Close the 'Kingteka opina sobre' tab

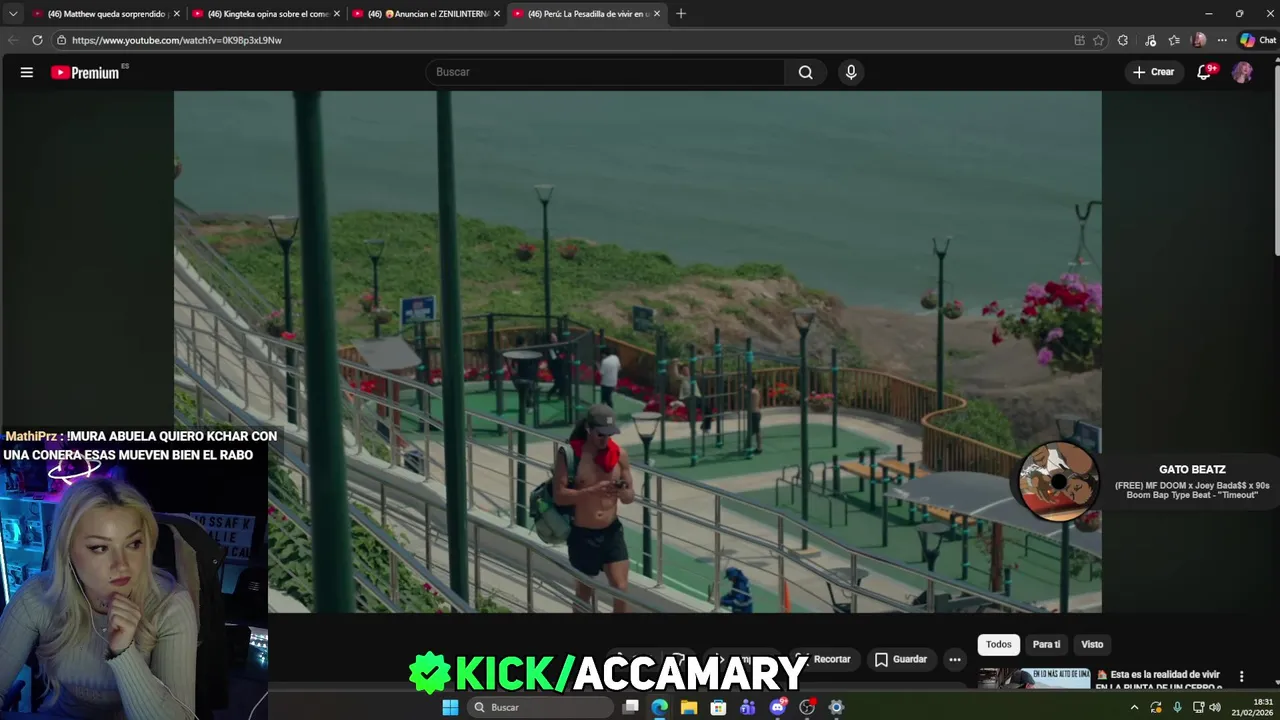(337, 14)
